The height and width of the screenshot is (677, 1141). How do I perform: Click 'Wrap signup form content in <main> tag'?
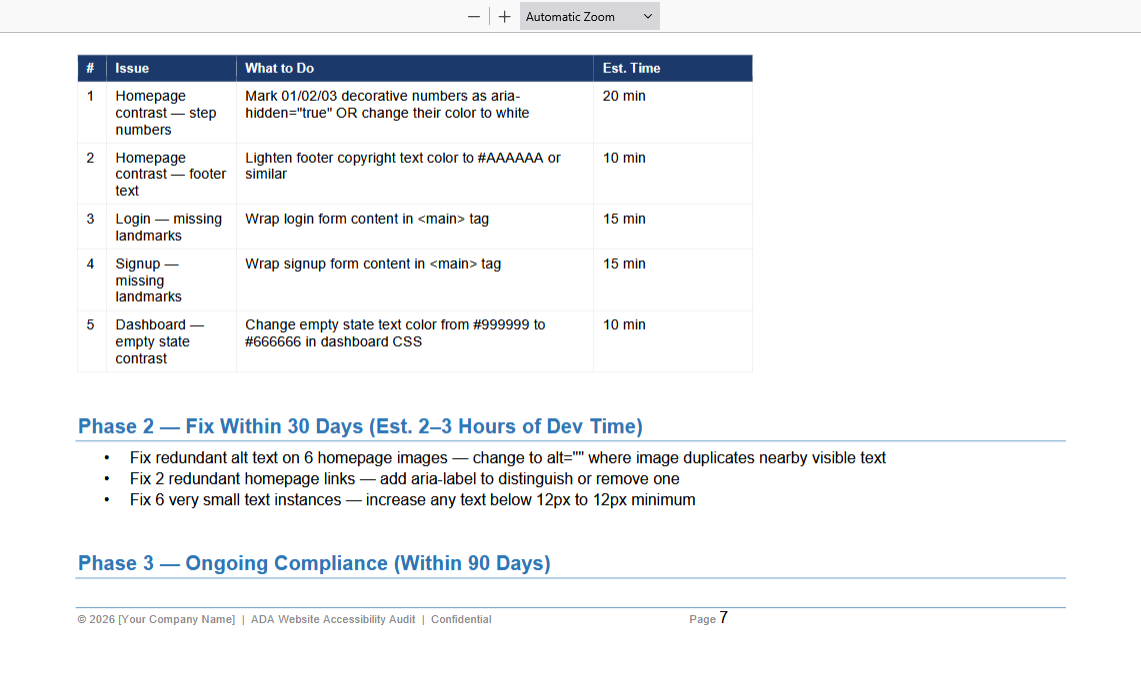click(373, 264)
